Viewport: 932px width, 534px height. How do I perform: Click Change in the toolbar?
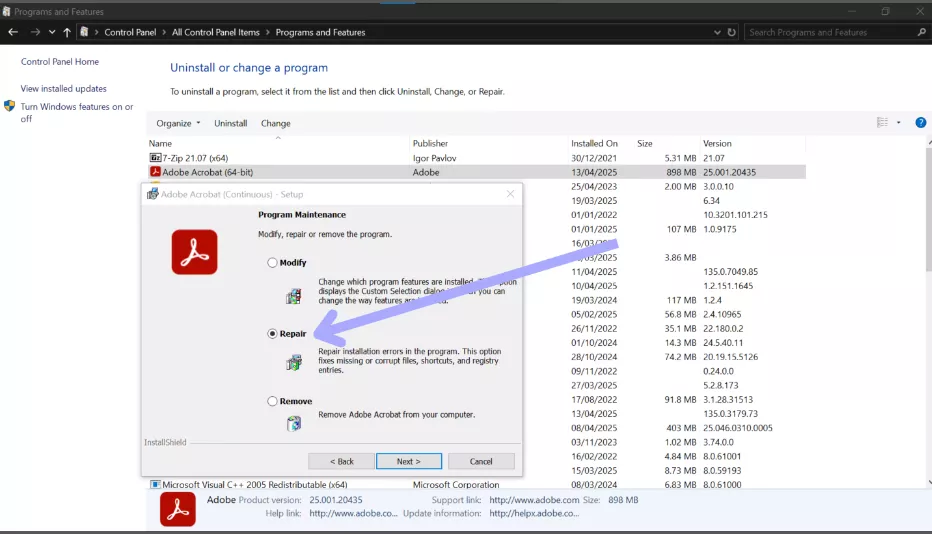pos(276,123)
